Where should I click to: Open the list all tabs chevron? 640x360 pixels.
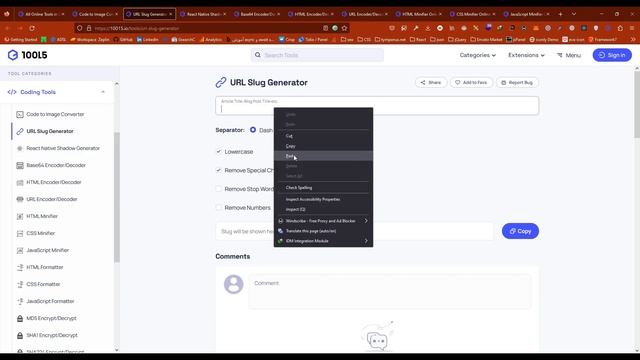tap(574, 14)
